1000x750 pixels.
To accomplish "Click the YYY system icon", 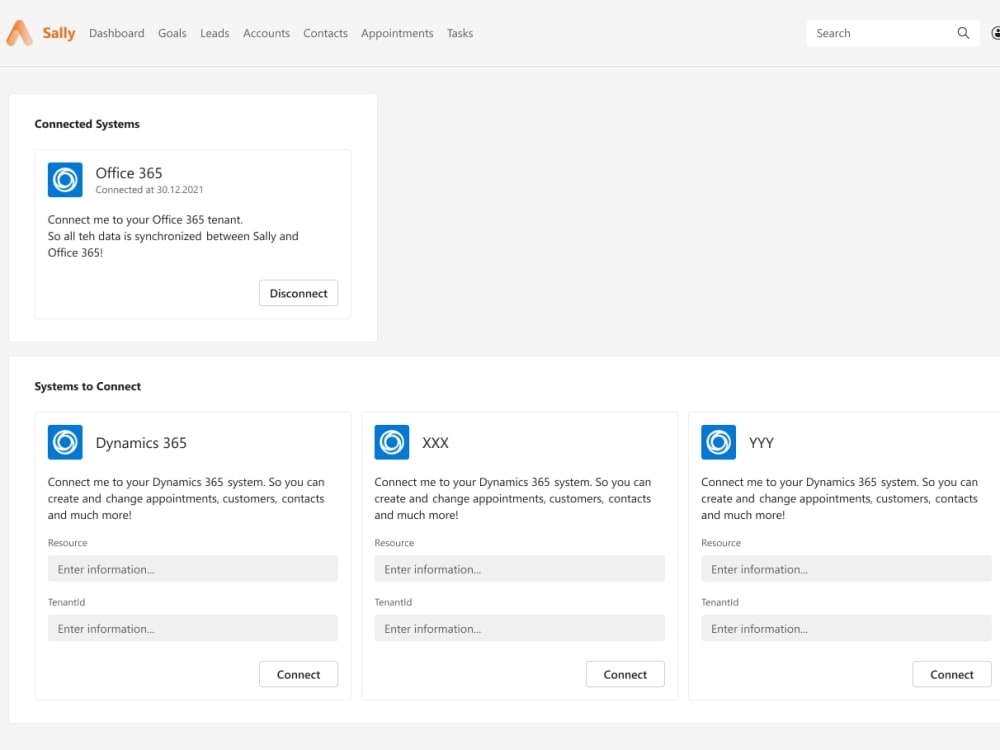I will (718, 442).
